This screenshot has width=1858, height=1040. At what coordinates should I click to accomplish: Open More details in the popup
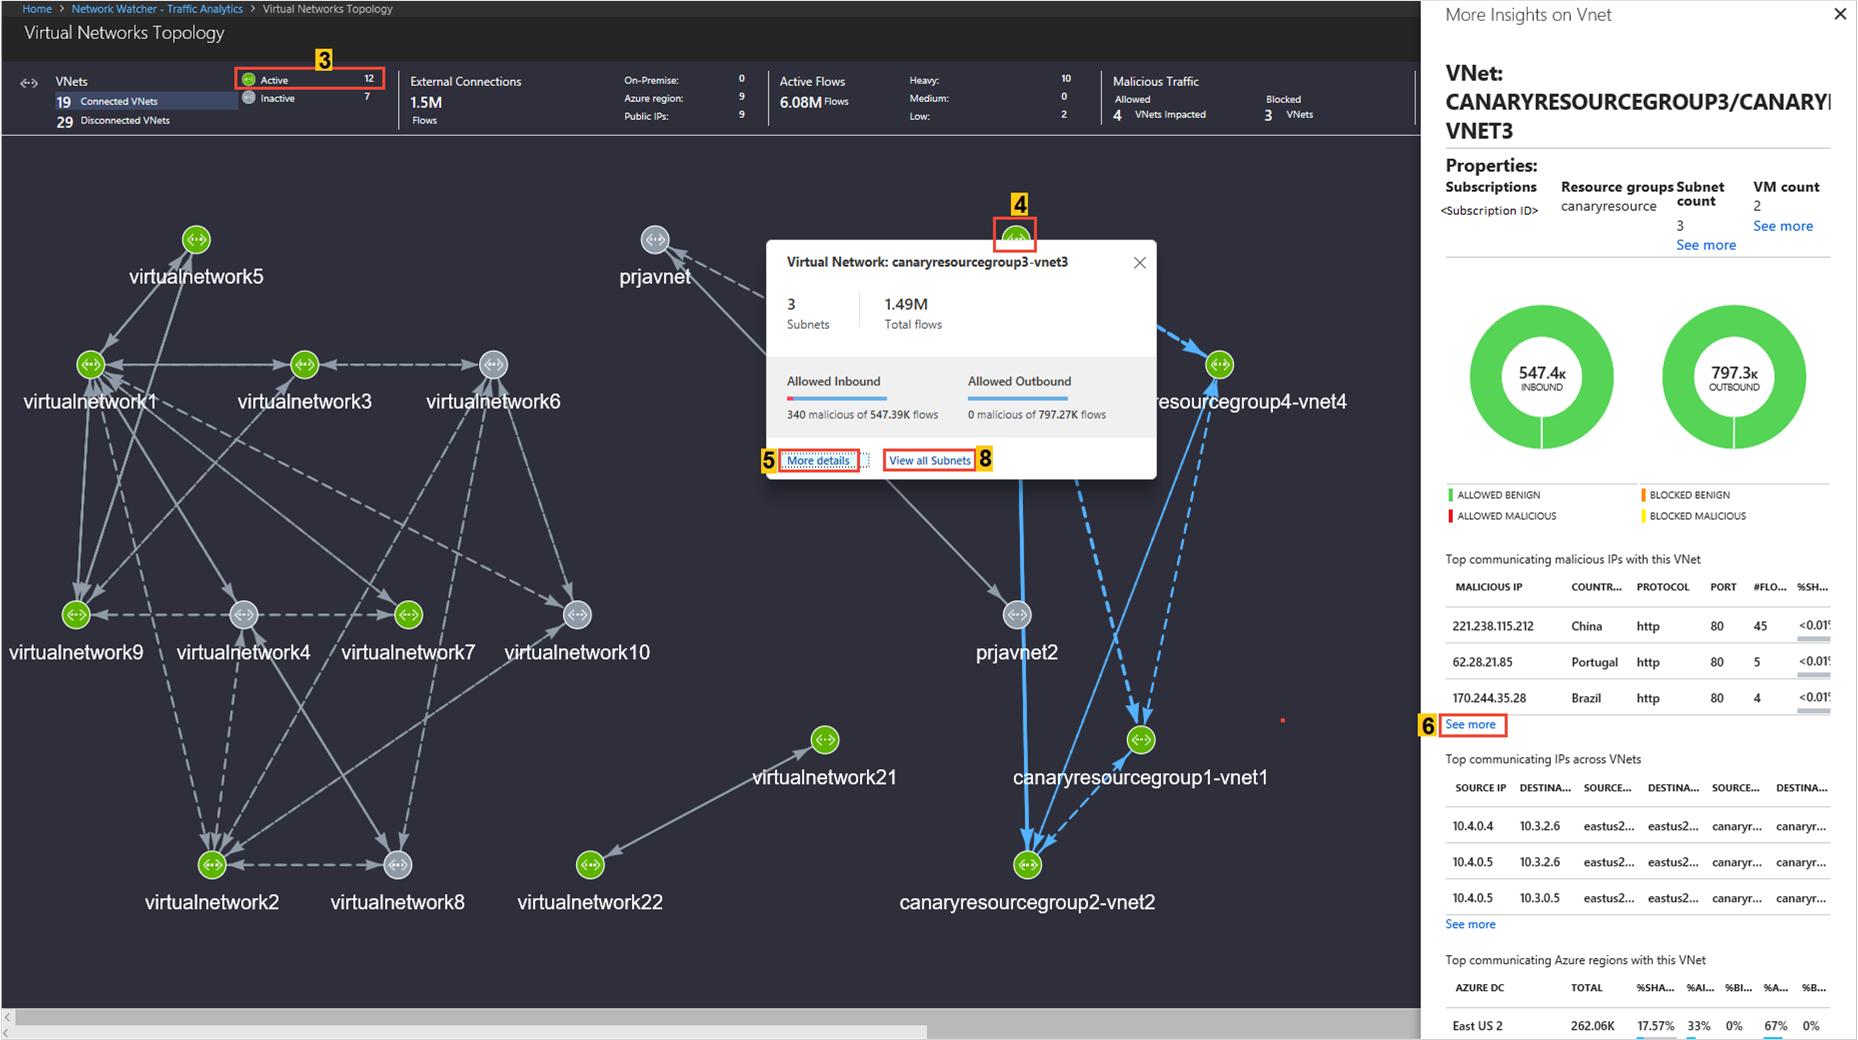pyautogui.click(x=818, y=461)
